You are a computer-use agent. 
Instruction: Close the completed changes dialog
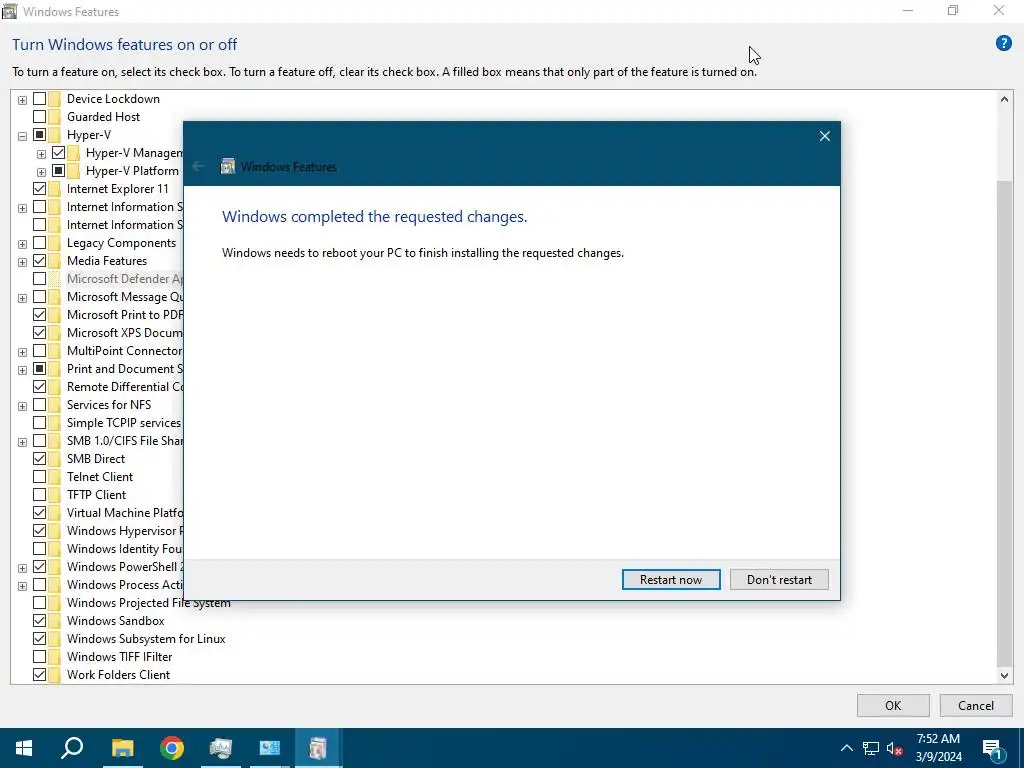tap(825, 136)
